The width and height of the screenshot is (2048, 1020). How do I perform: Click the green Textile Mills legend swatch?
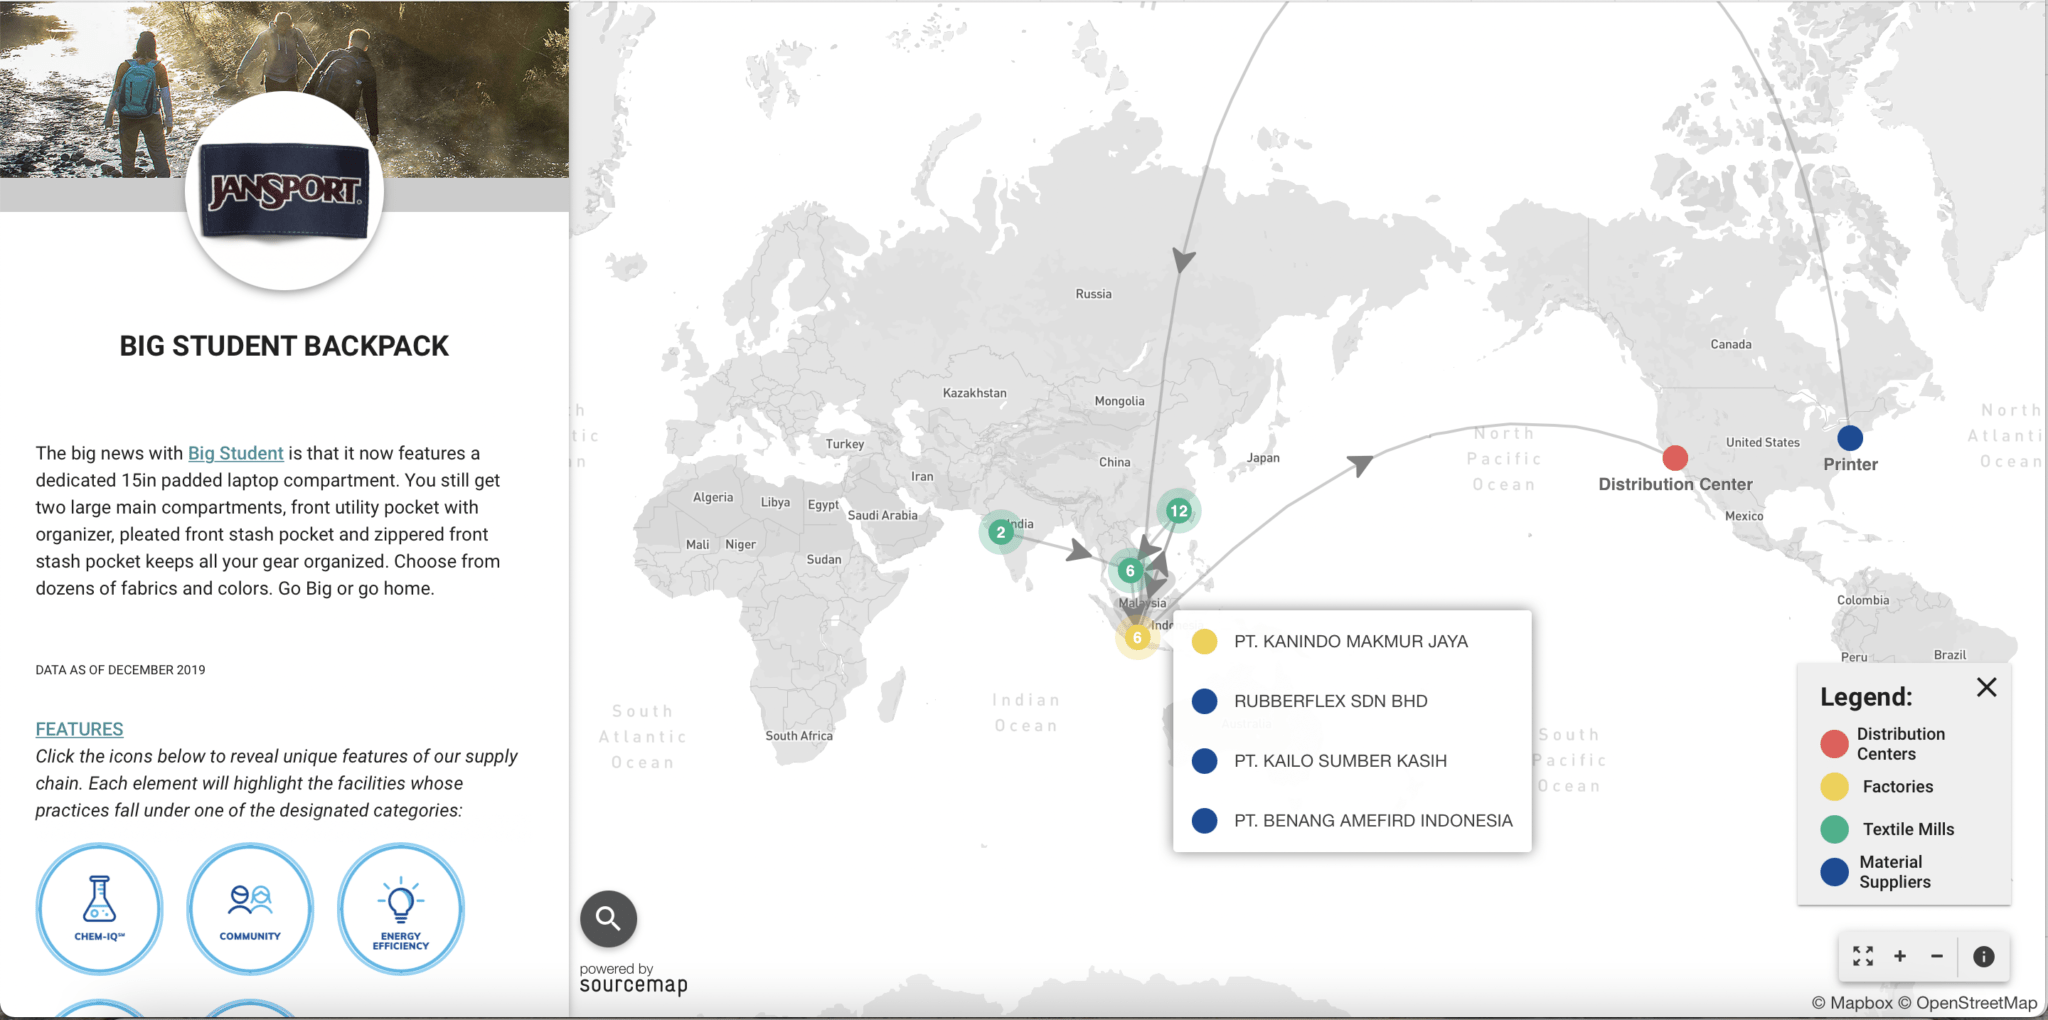(1834, 829)
